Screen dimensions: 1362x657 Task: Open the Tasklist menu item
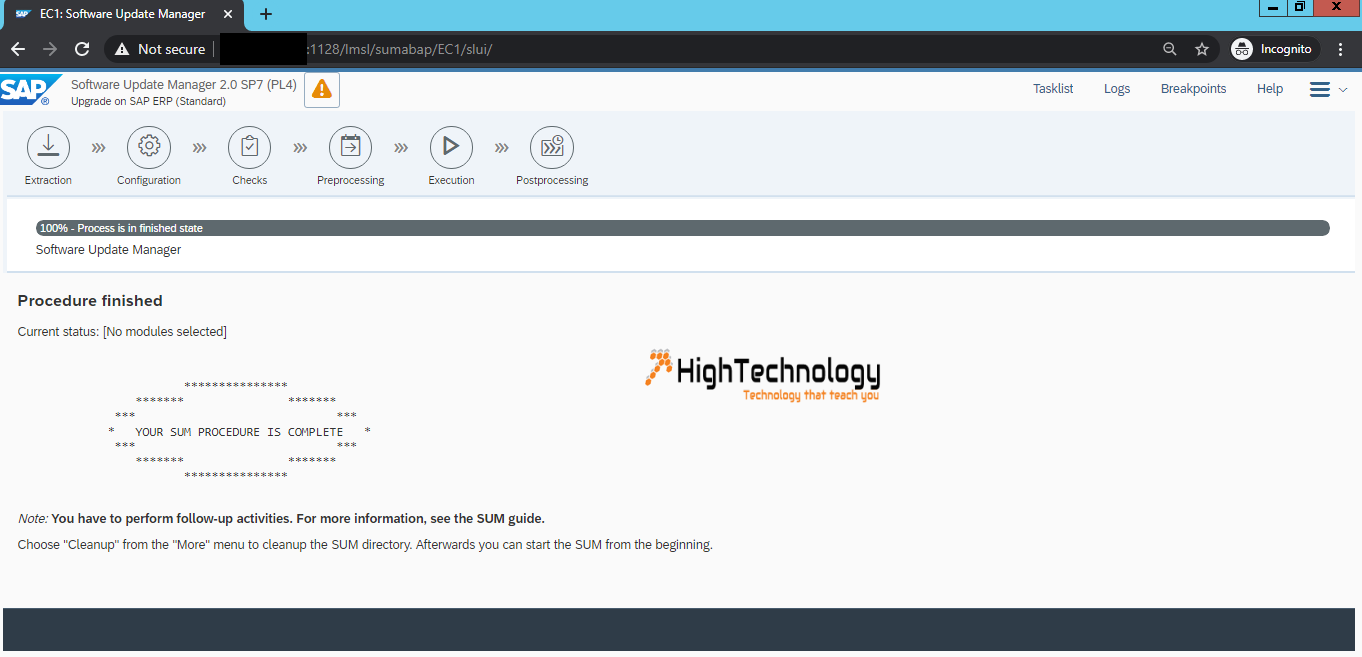coord(1053,89)
